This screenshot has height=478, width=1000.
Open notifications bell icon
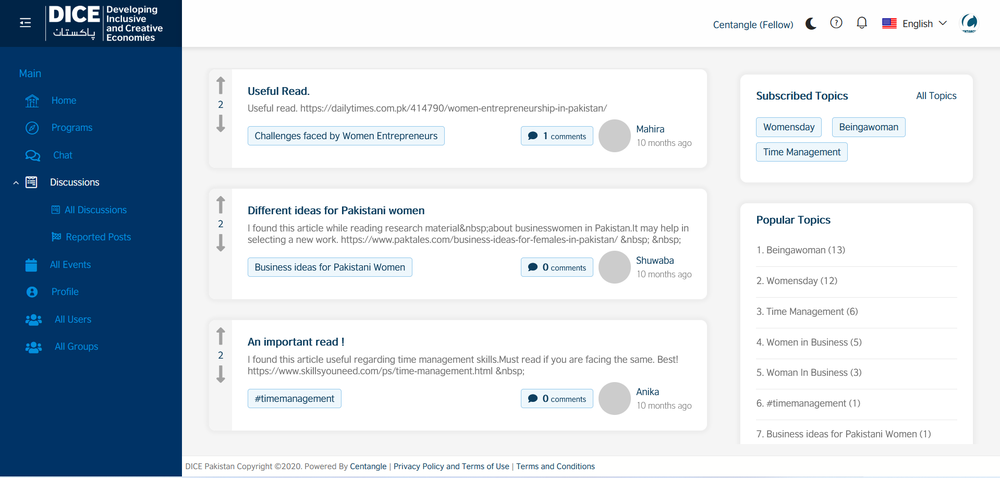point(862,23)
